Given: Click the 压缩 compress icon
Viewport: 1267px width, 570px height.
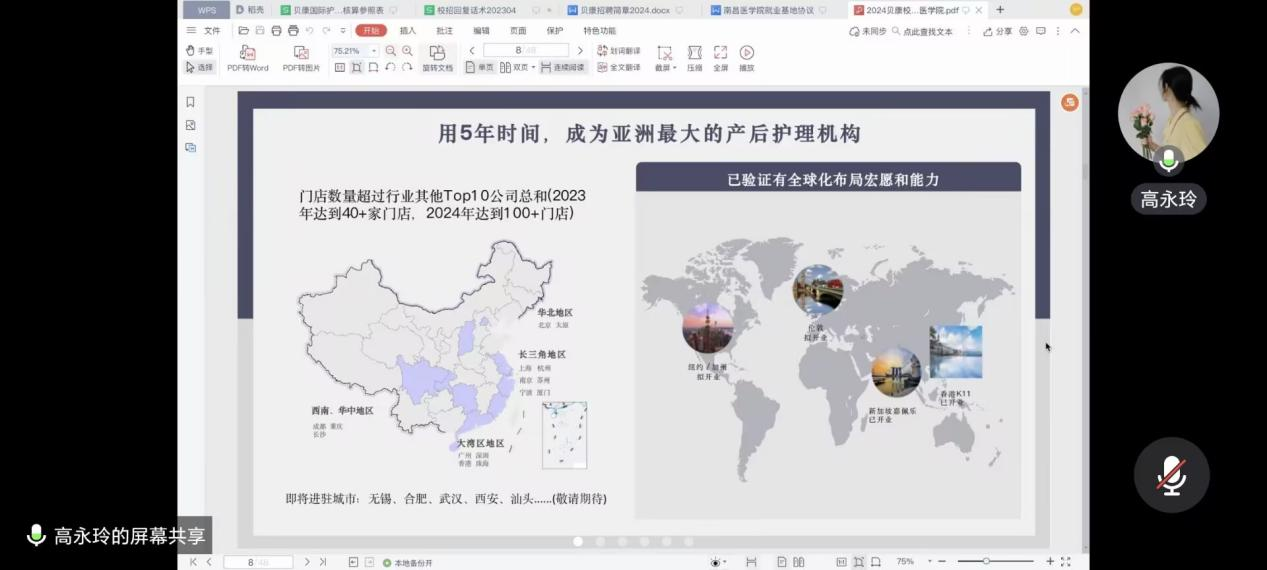Looking at the screenshot, I should click(x=694, y=52).
